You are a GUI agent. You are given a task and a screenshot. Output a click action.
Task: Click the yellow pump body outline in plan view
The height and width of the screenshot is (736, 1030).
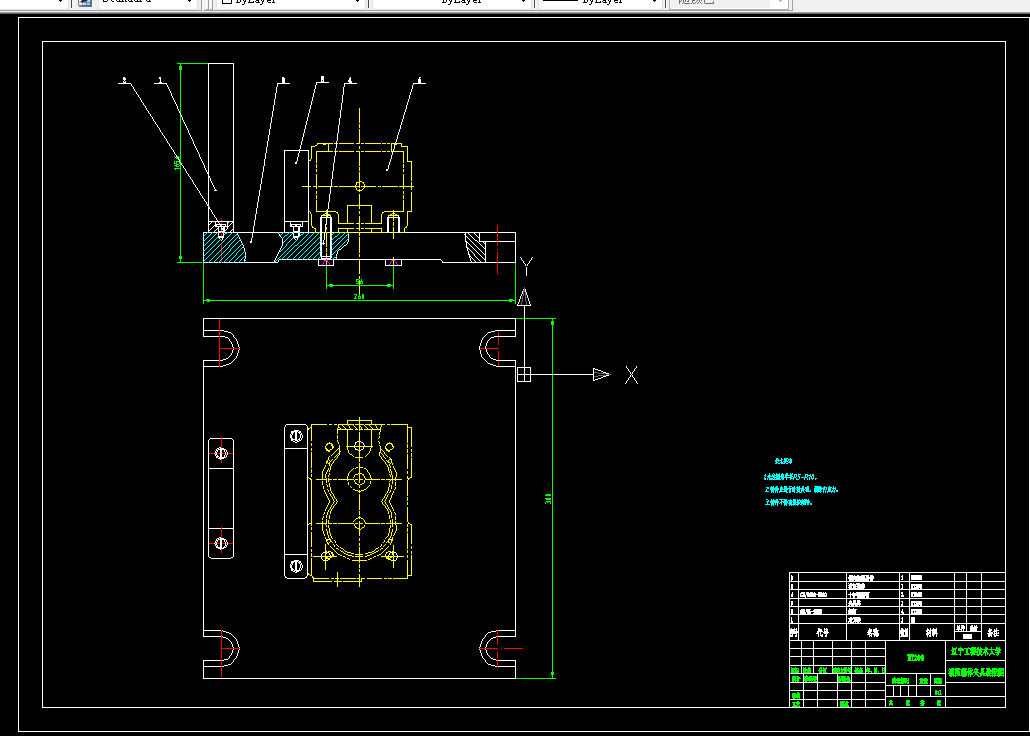pyautogui.click(x=360, y=501)
